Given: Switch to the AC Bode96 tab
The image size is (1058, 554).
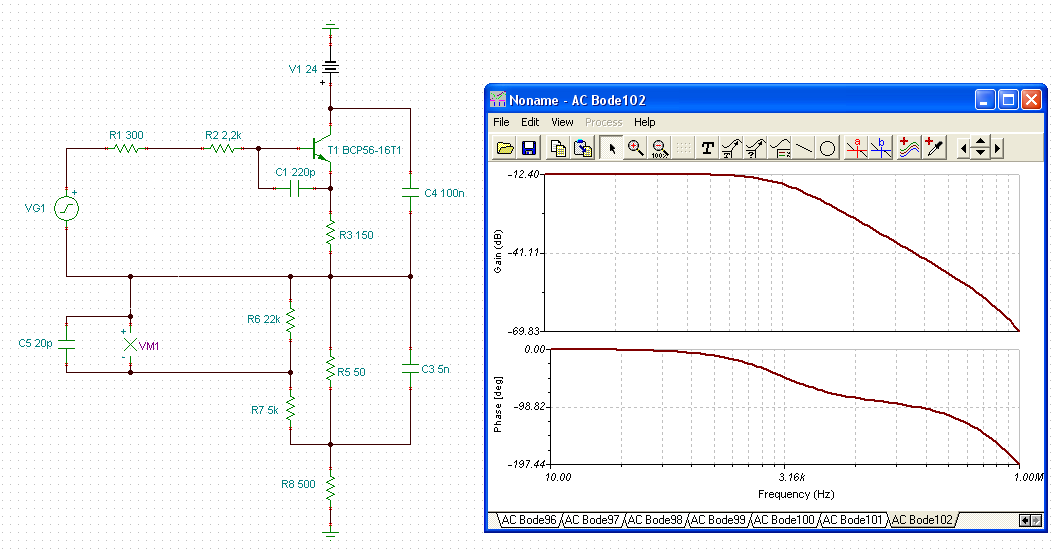Looking at the screenshot, I should (529, 520).
